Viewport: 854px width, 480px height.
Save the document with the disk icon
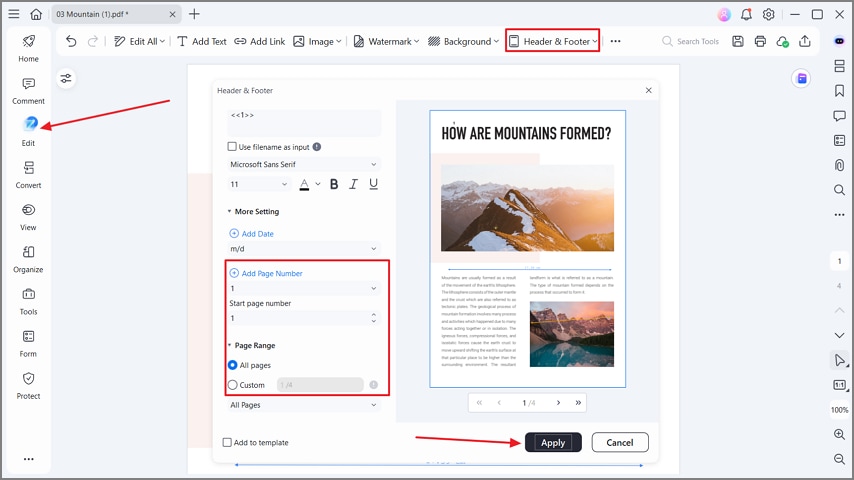738,41
